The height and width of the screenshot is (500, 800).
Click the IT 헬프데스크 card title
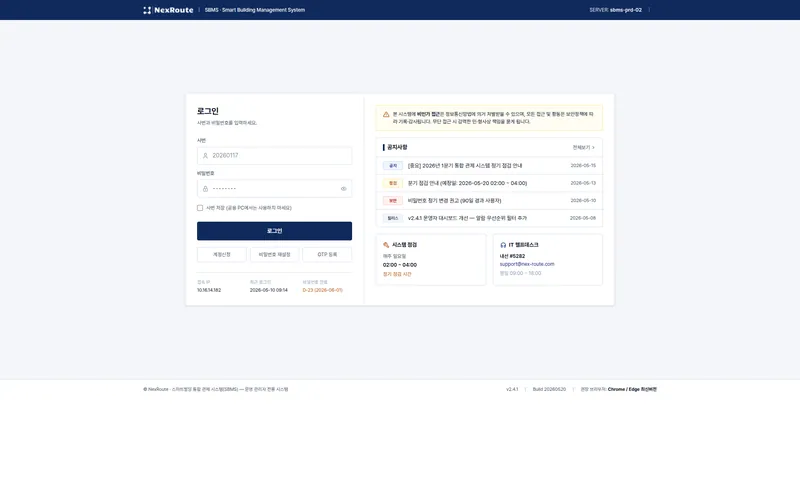(523, 245)
